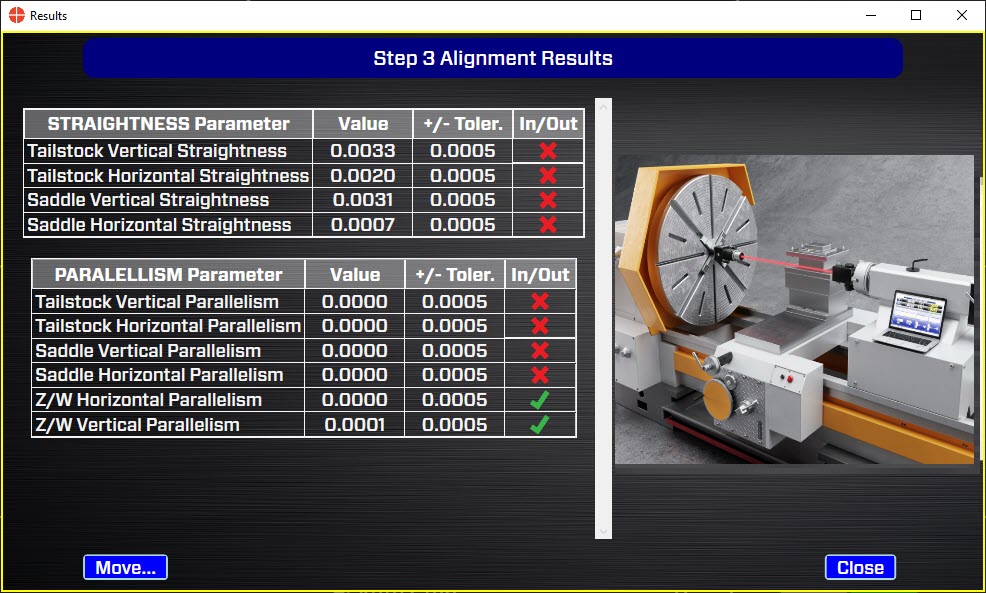The height and width of the screenshot is (593, 986).
Task: Click red X for Saddle Horizontal Parallelism
Action: click(x=540, y=375)
